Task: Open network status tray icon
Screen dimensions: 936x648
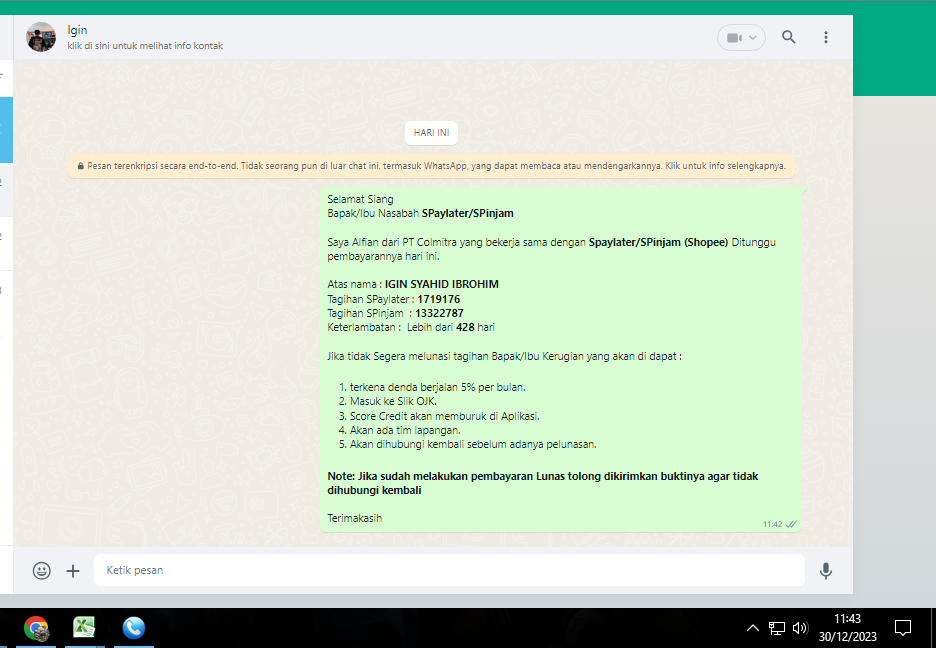Action: [x=777, y=628]
